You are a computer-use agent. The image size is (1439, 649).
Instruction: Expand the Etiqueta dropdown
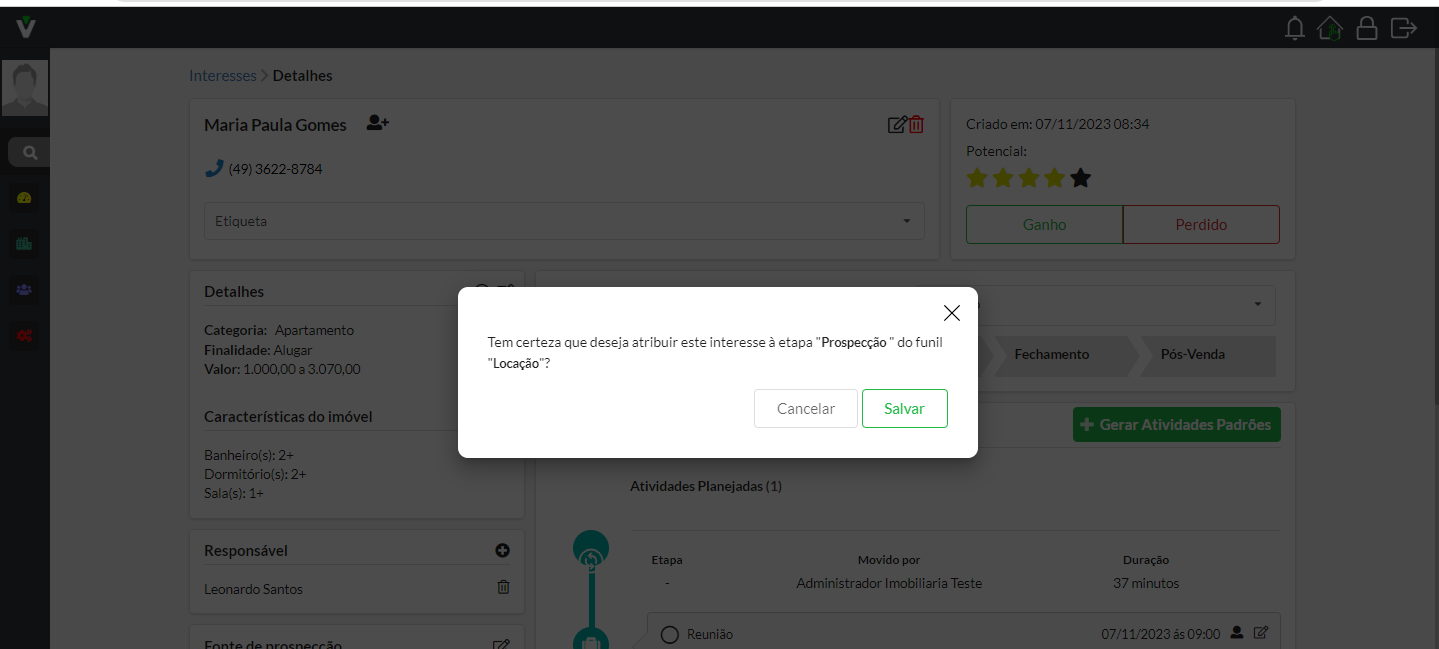pyautogui.click(x=906, y=221)
